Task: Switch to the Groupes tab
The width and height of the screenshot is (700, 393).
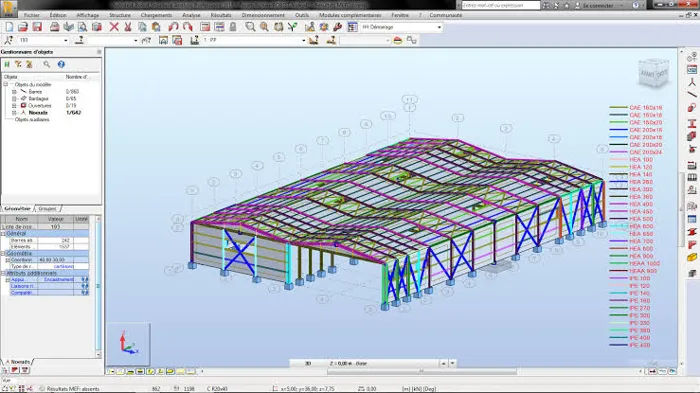Action: (x=47, y=209)
